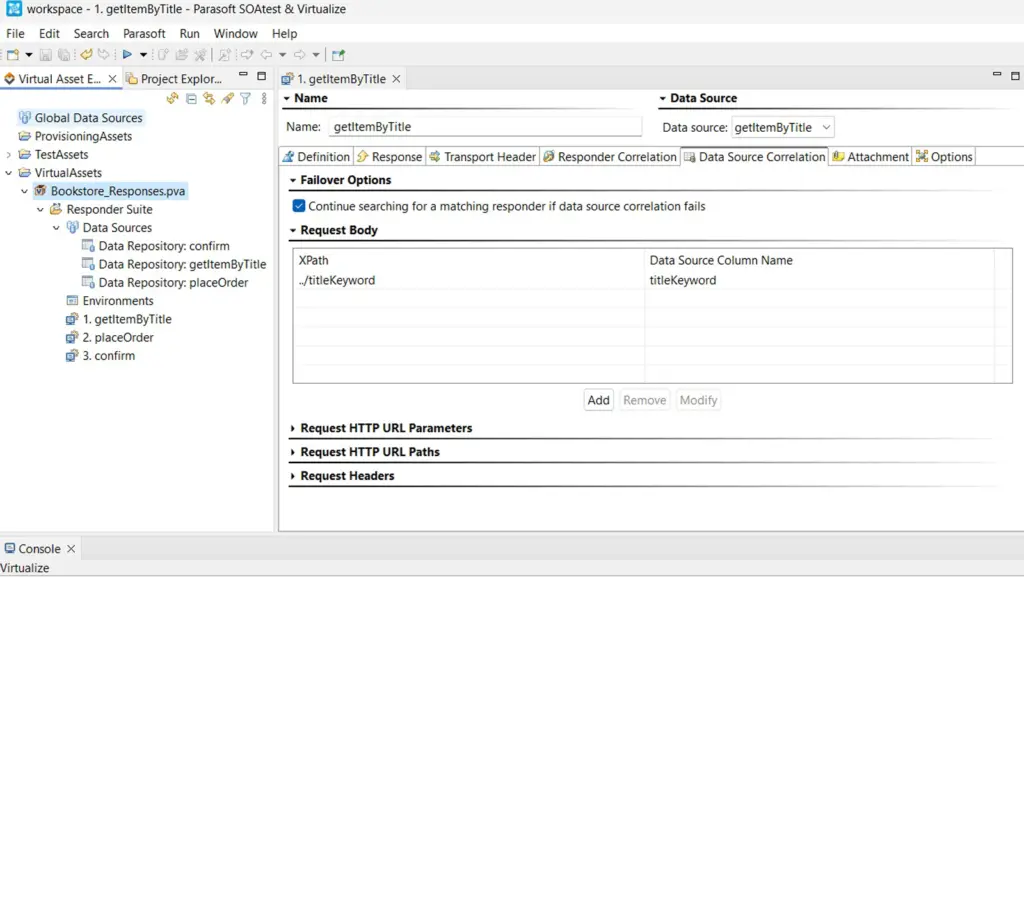This screenshot has height=916, width=1024.
Task: Select the ../titleKeyword XPath cell
Action: tap(468, 280)
